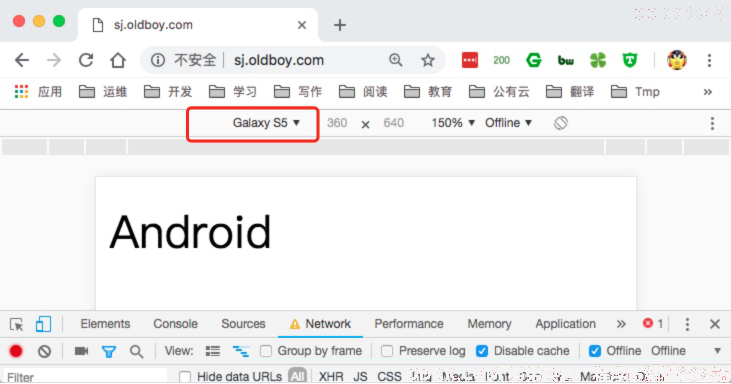
Task: Select the Network tab
Action: tap(320, 324)
